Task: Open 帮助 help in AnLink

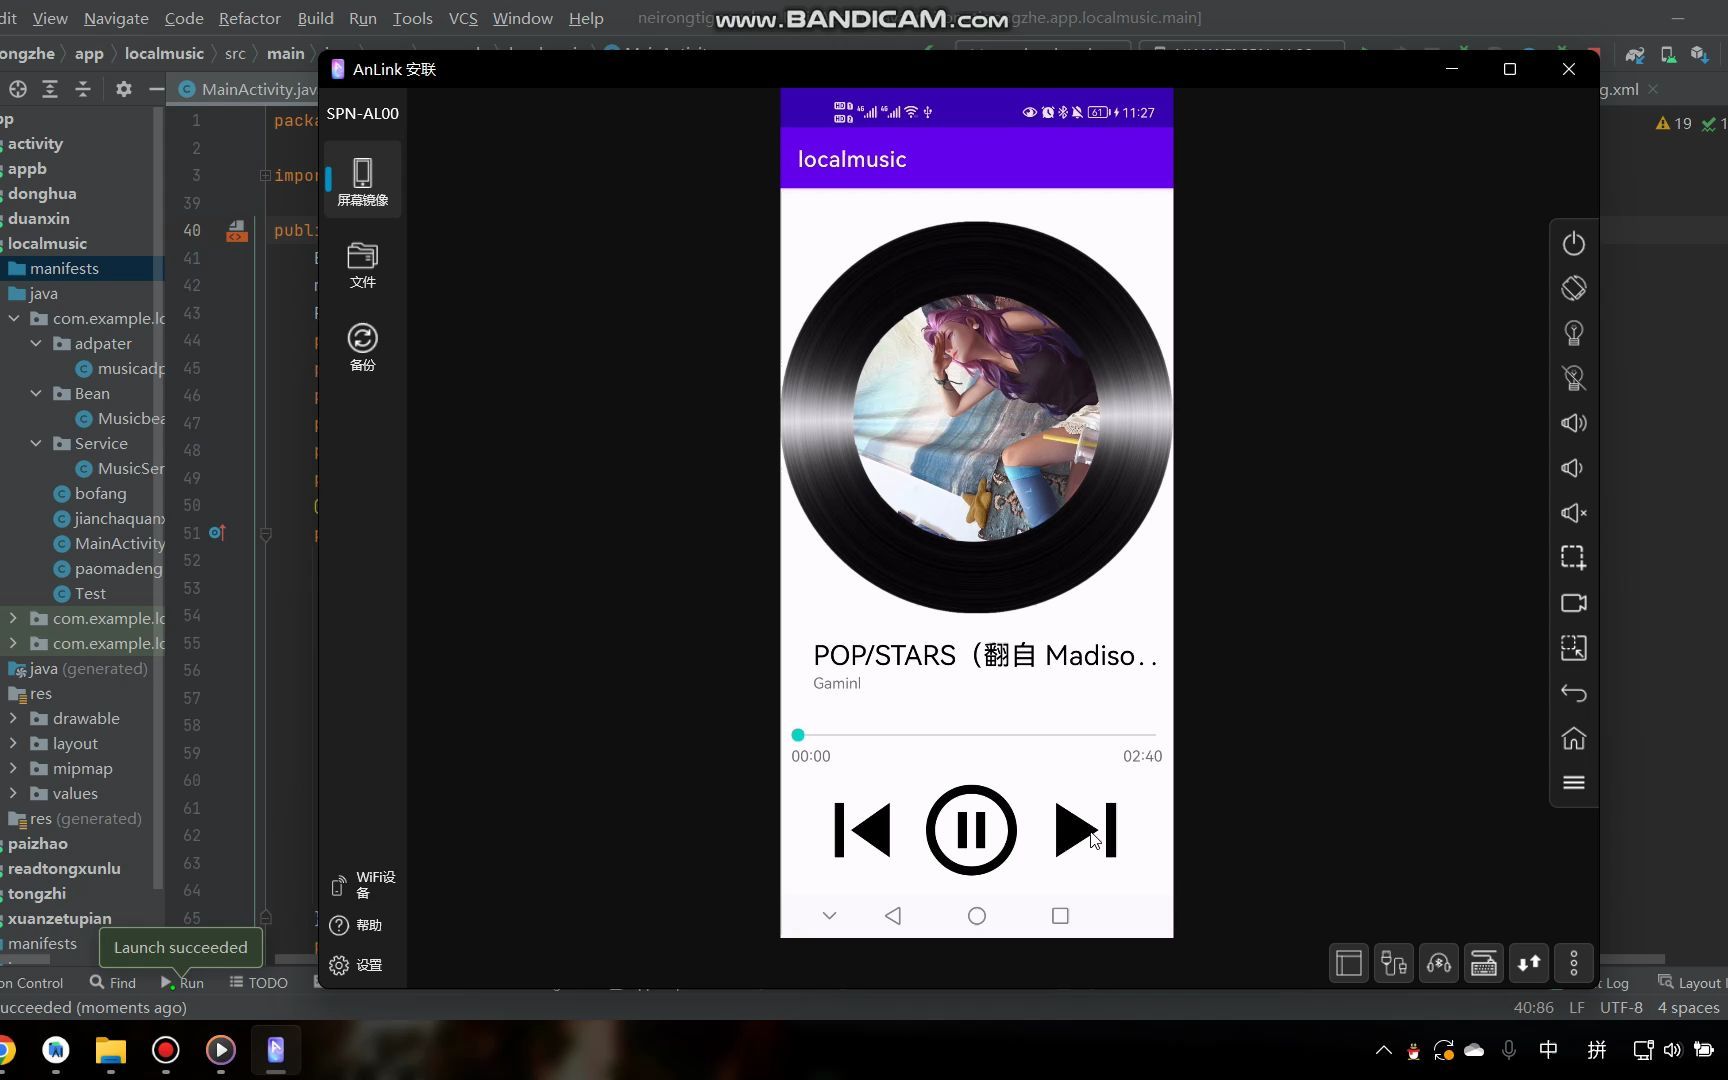Action: point(357,925)
